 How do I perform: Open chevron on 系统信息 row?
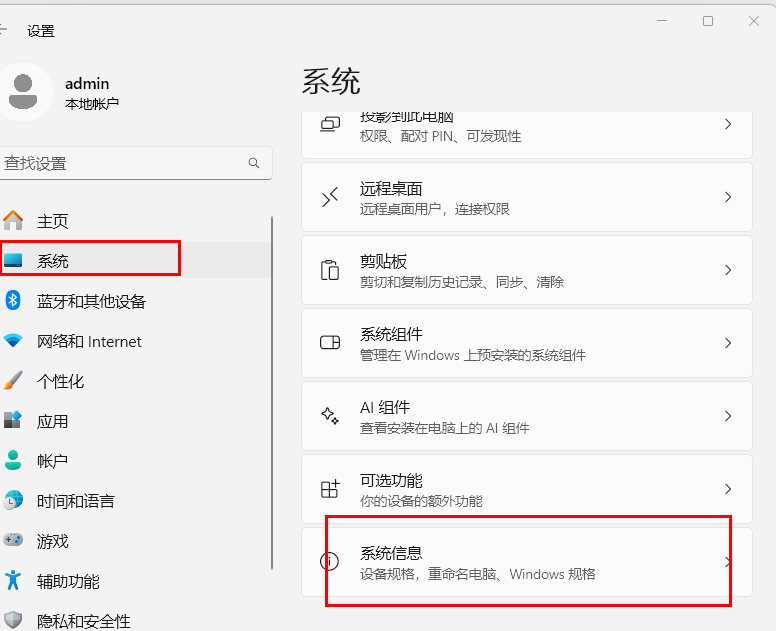(x=728, y=561)
